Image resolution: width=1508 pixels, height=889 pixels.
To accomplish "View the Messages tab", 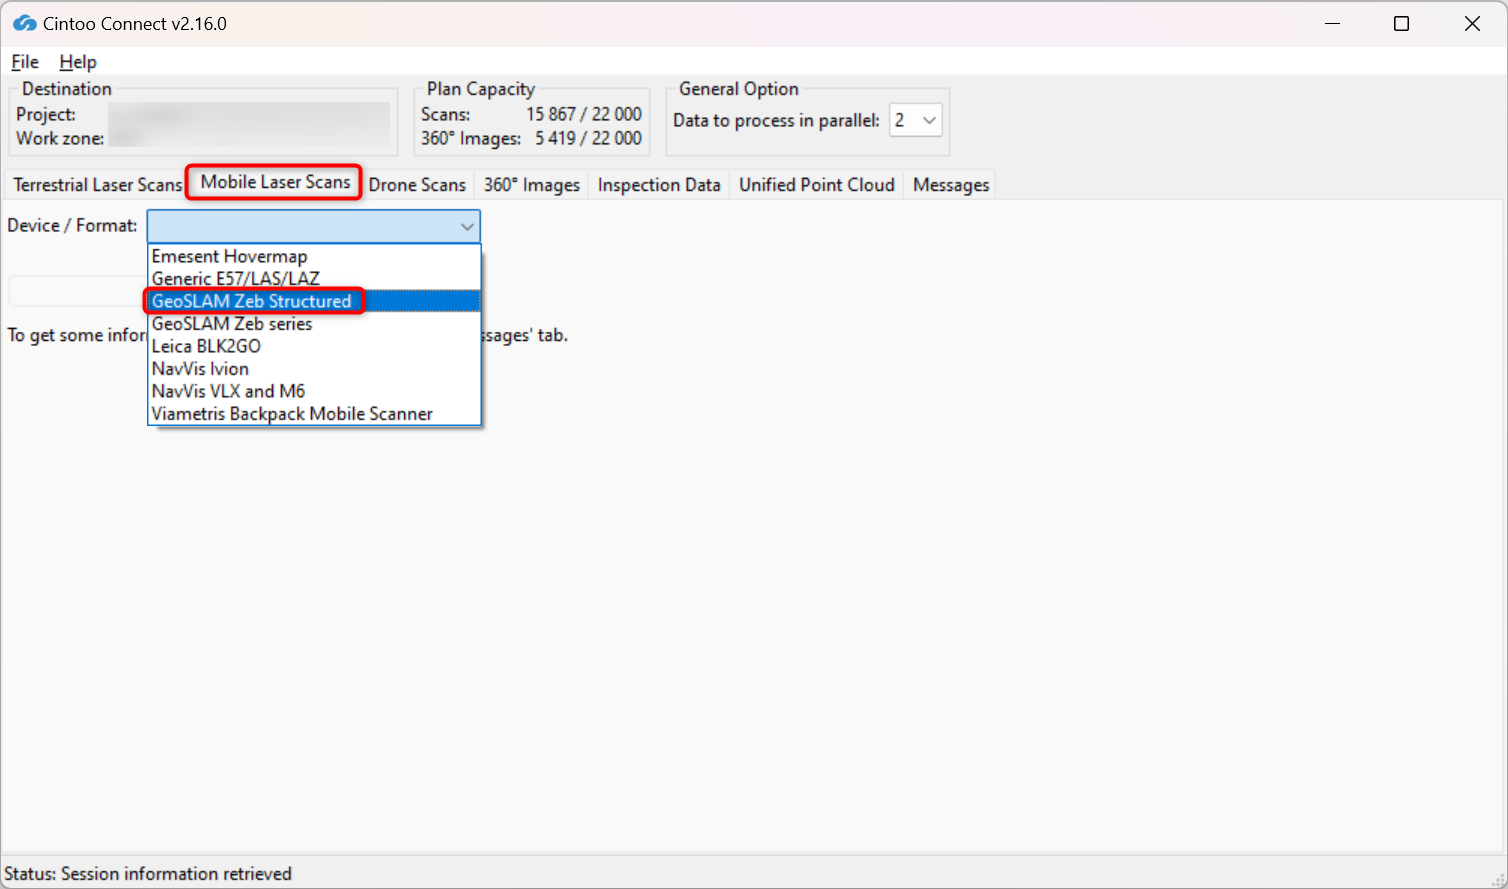I will [951, 185].
